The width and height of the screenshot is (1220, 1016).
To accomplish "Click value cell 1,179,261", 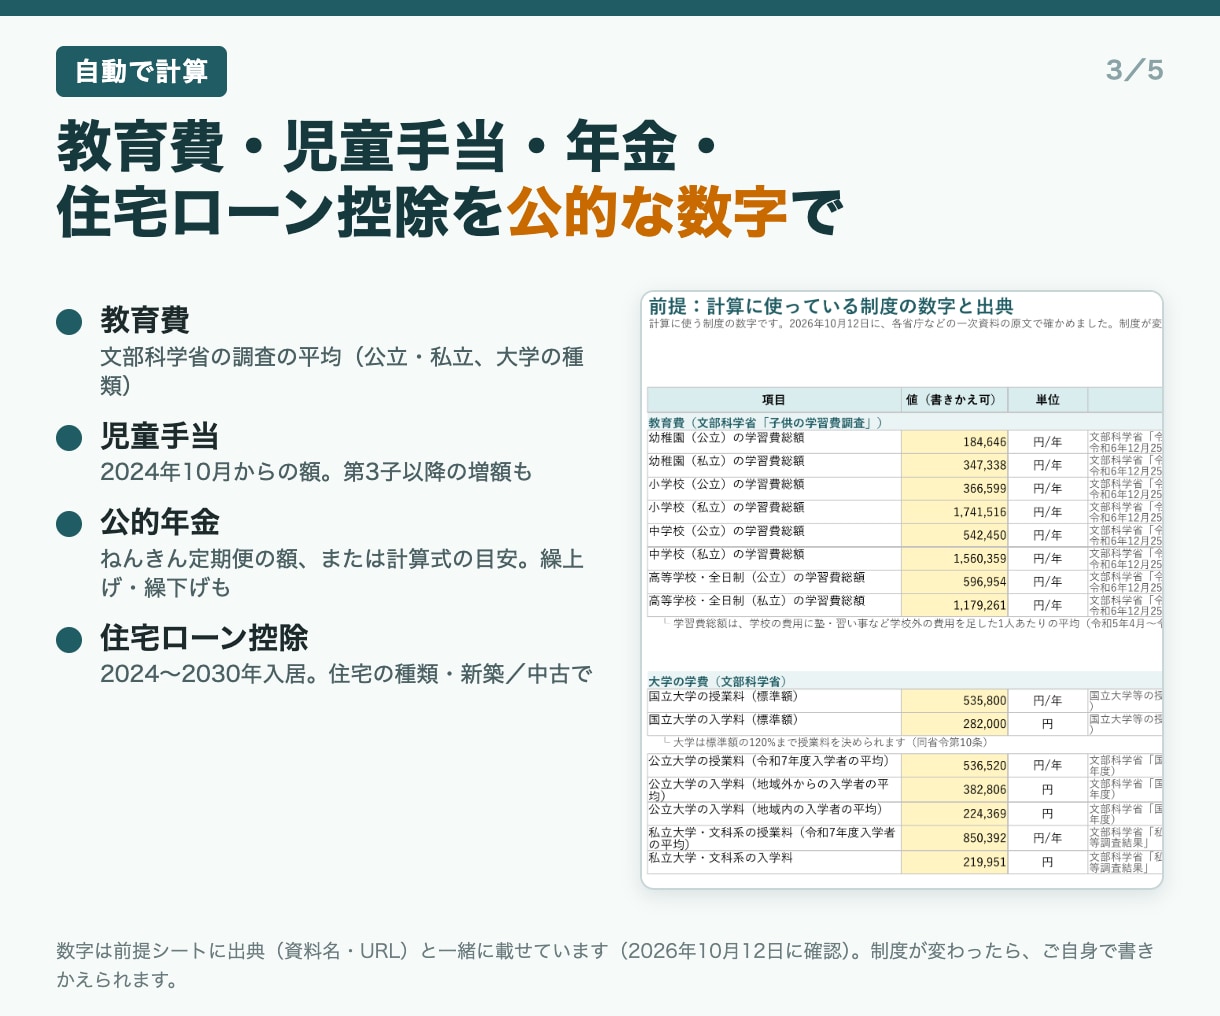I will pos(954,605).
